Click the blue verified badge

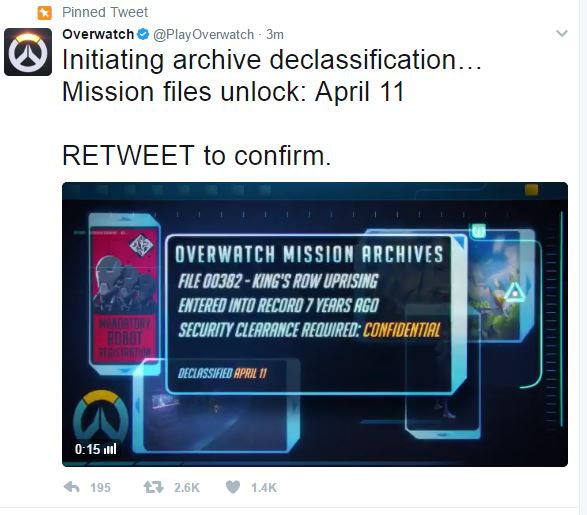[x=143, y=34]
